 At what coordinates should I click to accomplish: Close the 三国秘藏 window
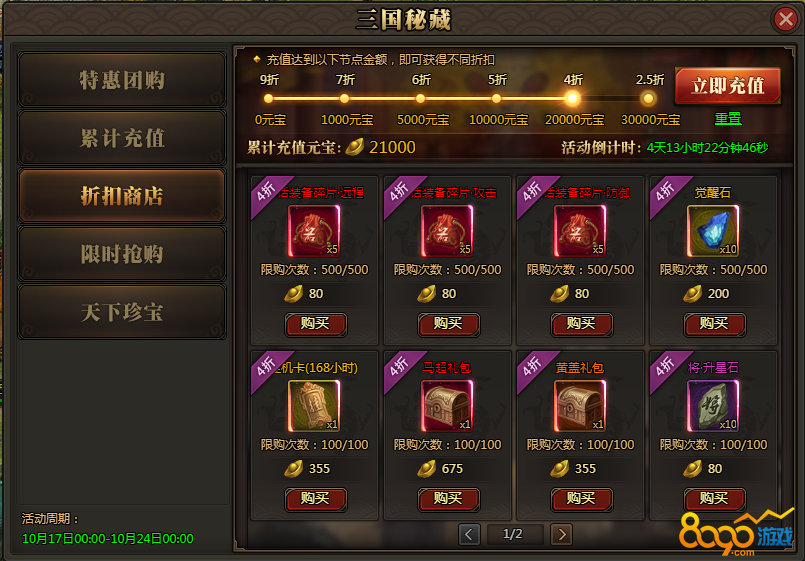pyautogui.click(x=785, y=20)
